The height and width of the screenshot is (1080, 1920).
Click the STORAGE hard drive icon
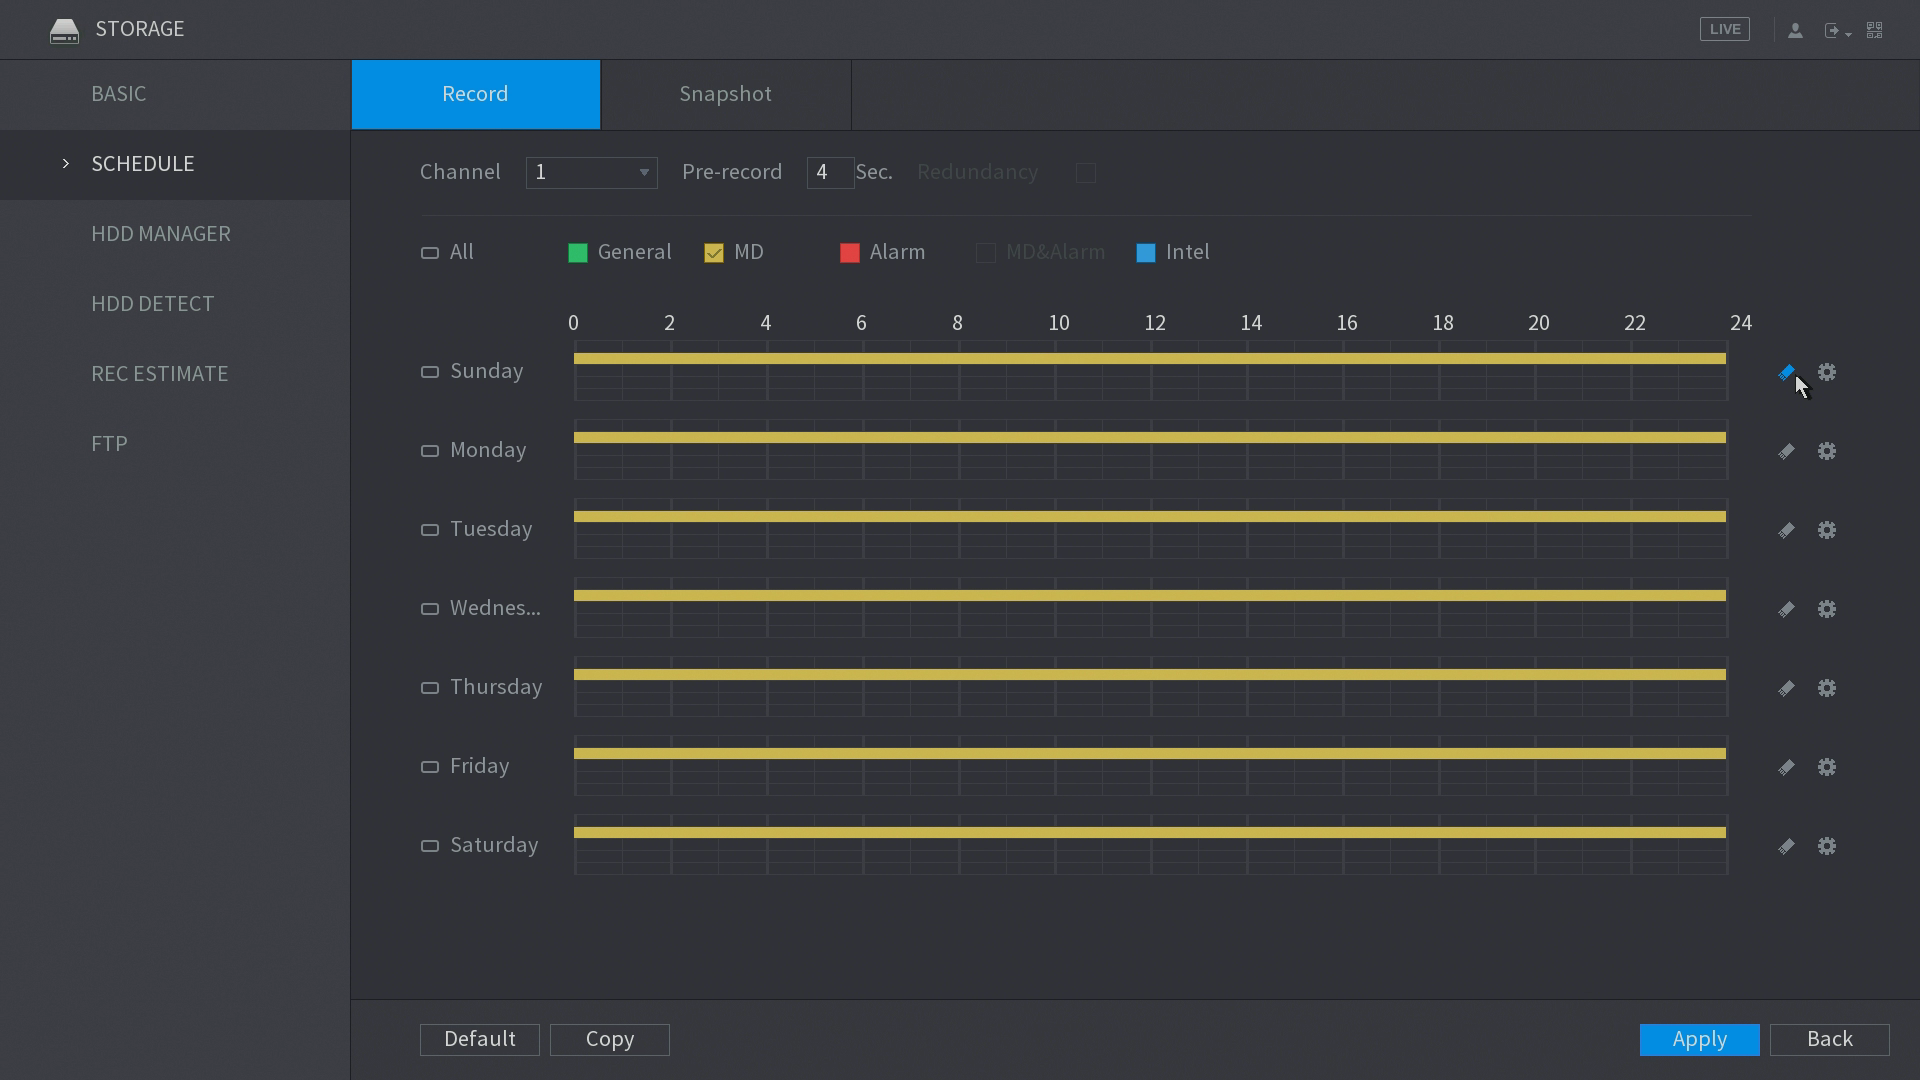[x=64, y=30]
